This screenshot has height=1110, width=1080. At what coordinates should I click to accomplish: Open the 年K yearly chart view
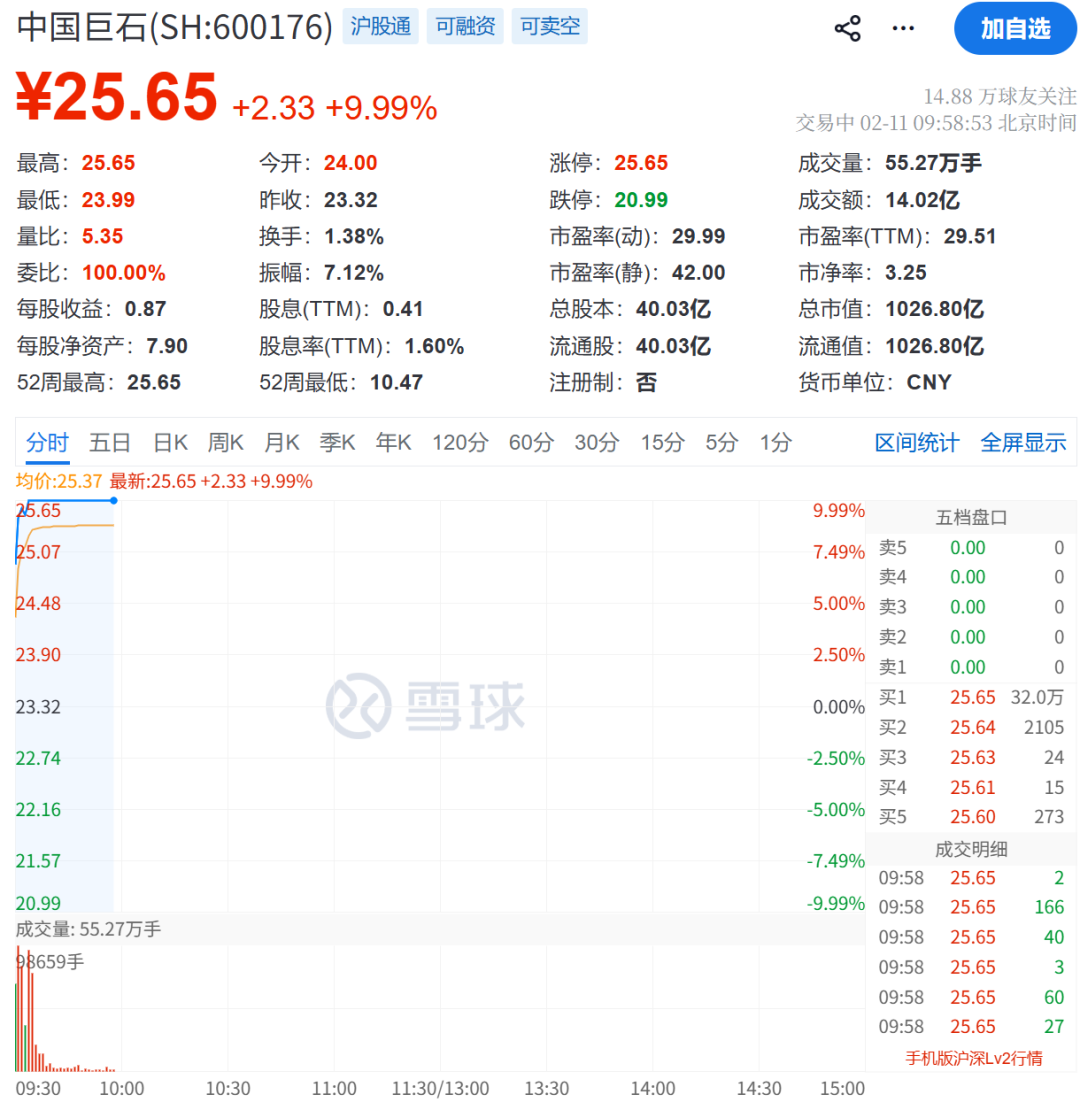click(393, 443)
